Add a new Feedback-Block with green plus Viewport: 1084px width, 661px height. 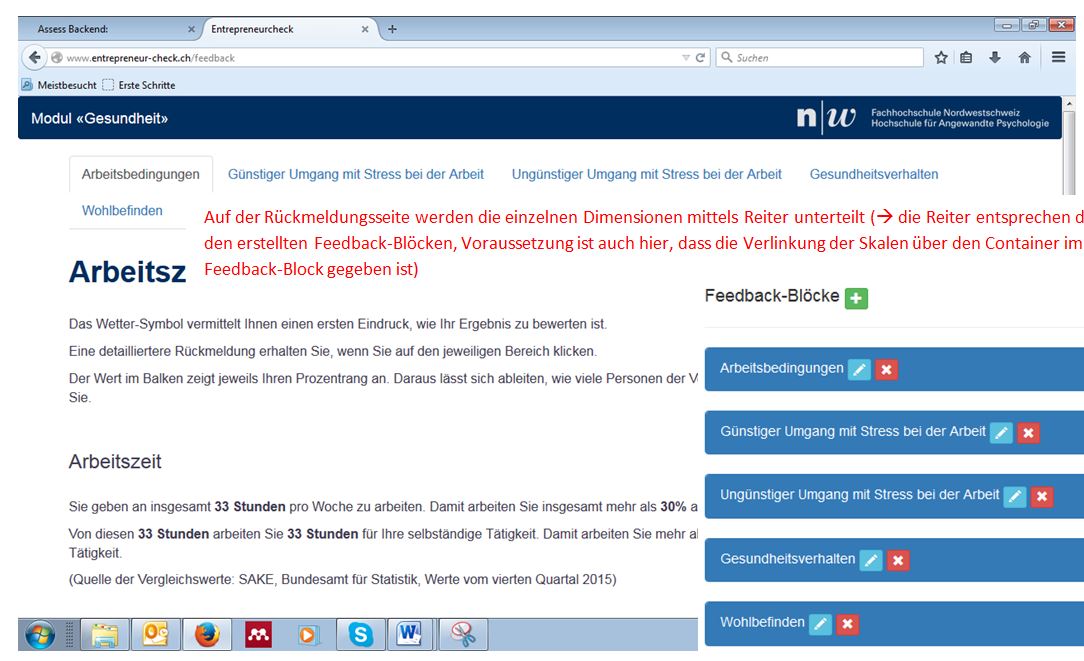point(856,298)
